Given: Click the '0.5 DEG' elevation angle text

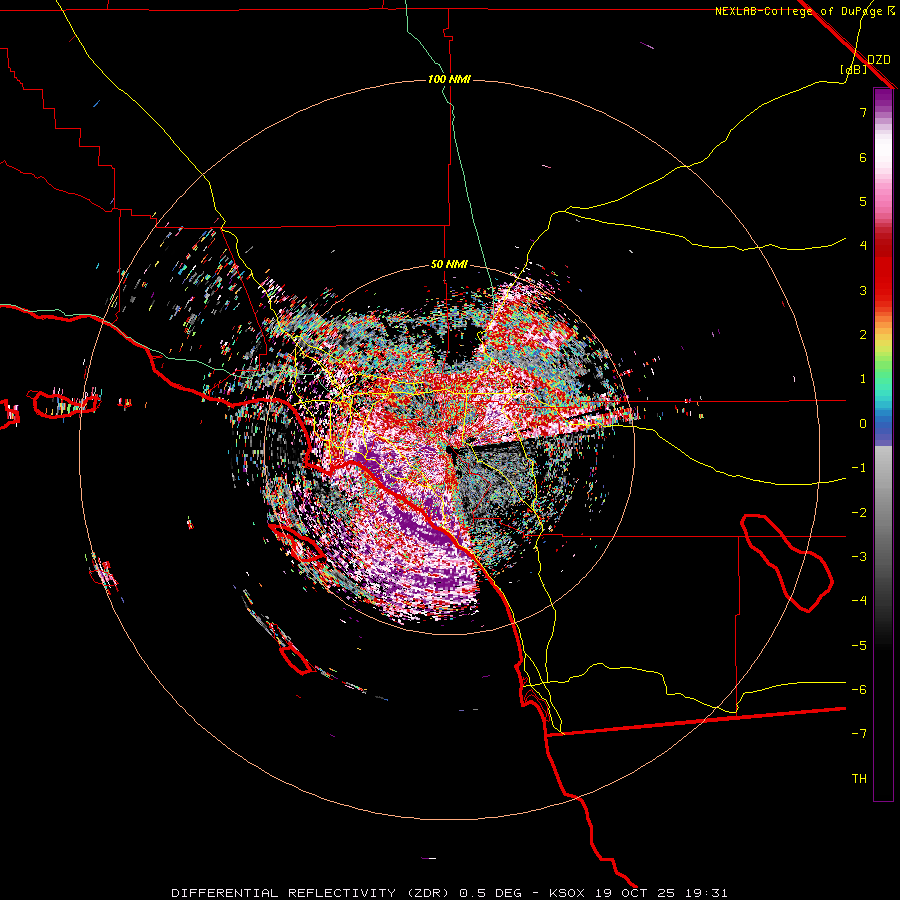Looking at the screenshot, I should [x=490, y=893].
